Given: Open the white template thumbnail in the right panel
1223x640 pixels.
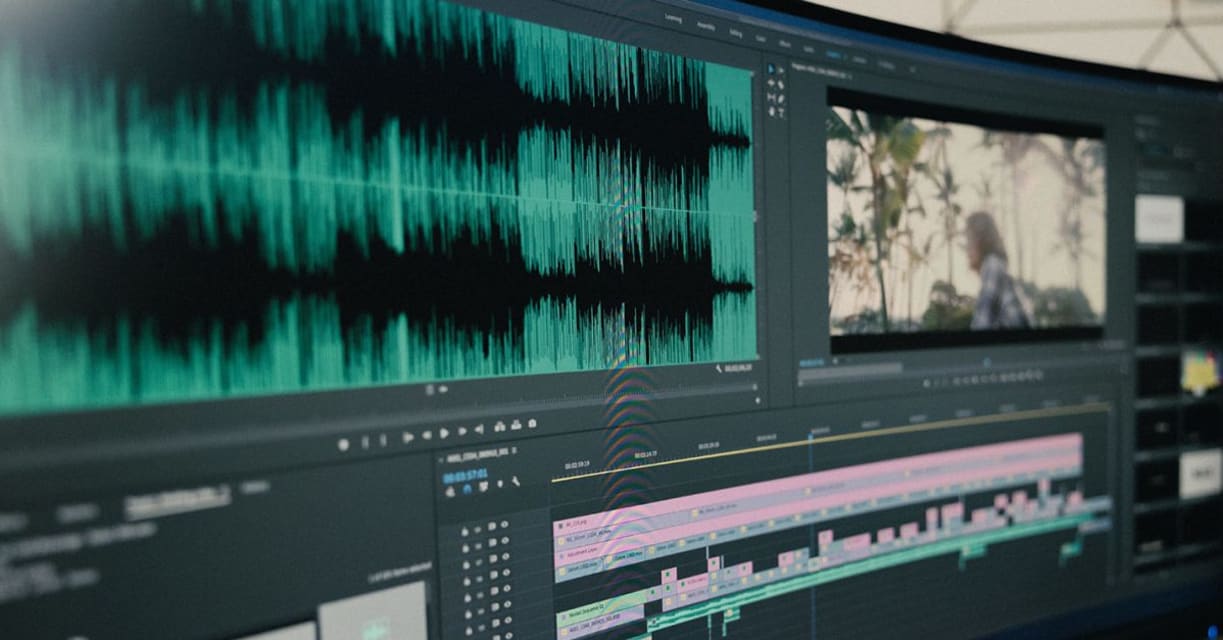Looking at the screenshot, I should click(x=1159, y=218).
